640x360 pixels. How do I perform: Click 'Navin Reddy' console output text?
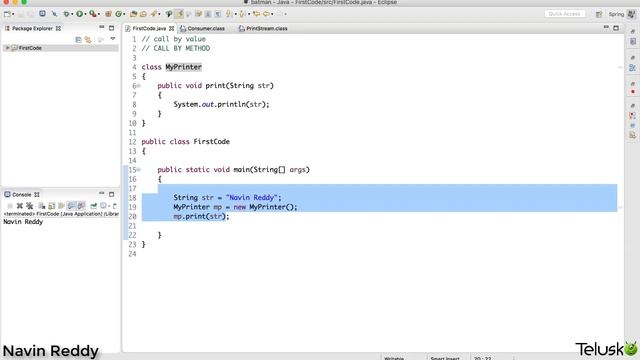[23, 222]
